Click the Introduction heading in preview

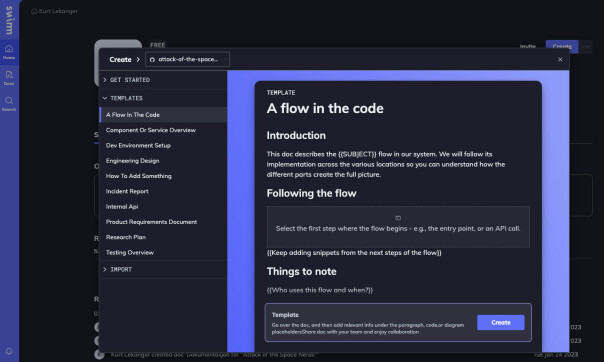(296, 136)
